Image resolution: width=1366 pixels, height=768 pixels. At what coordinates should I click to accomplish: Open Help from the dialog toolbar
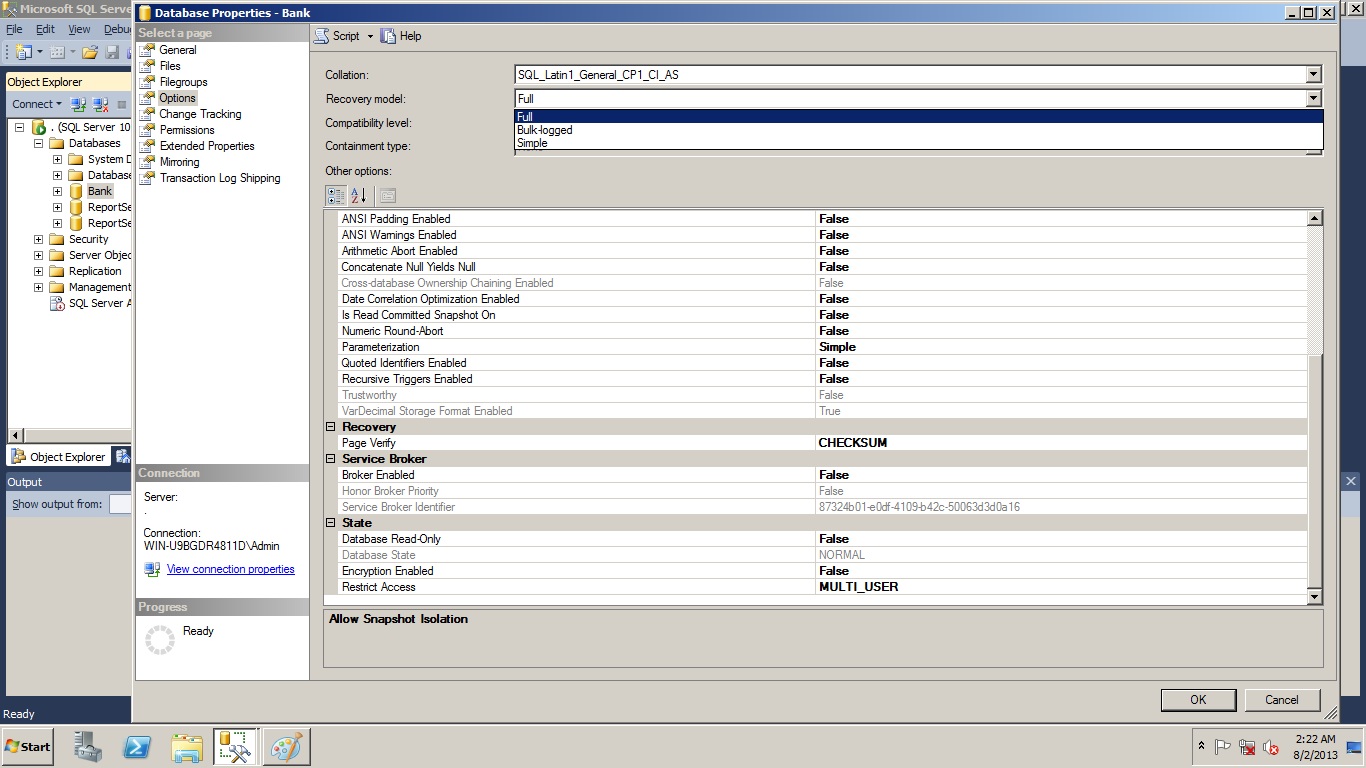pyautogui.click(x=401, y=36)
